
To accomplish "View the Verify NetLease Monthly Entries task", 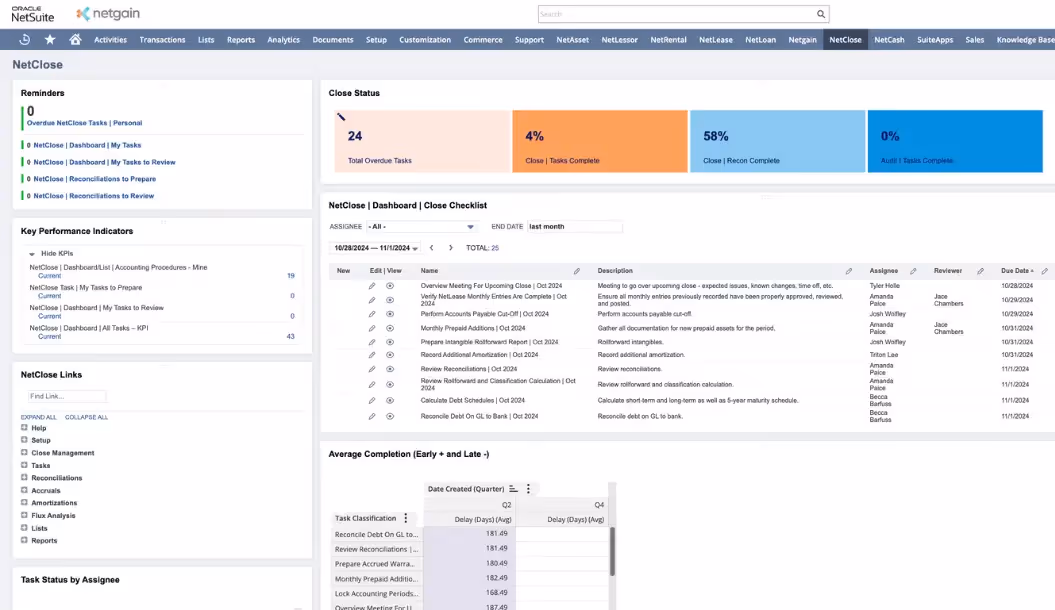I will 390,300.
